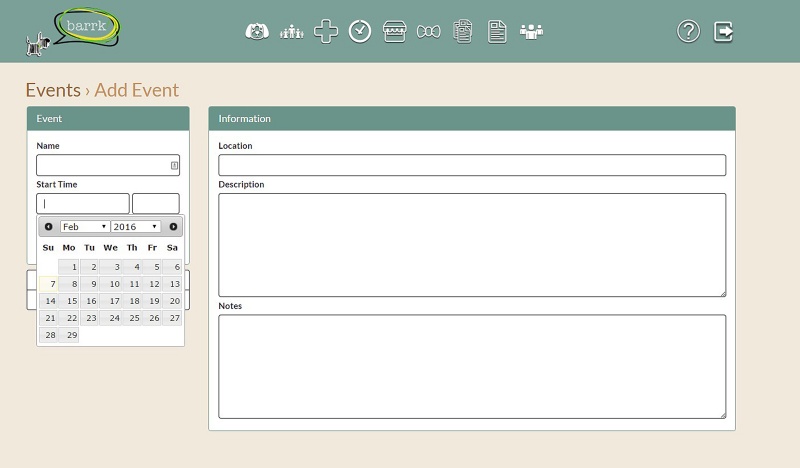Image resolution: width=800 pixels, height=468 pixels.
Task: Select February 3 in the calendar
Action: 111,267
